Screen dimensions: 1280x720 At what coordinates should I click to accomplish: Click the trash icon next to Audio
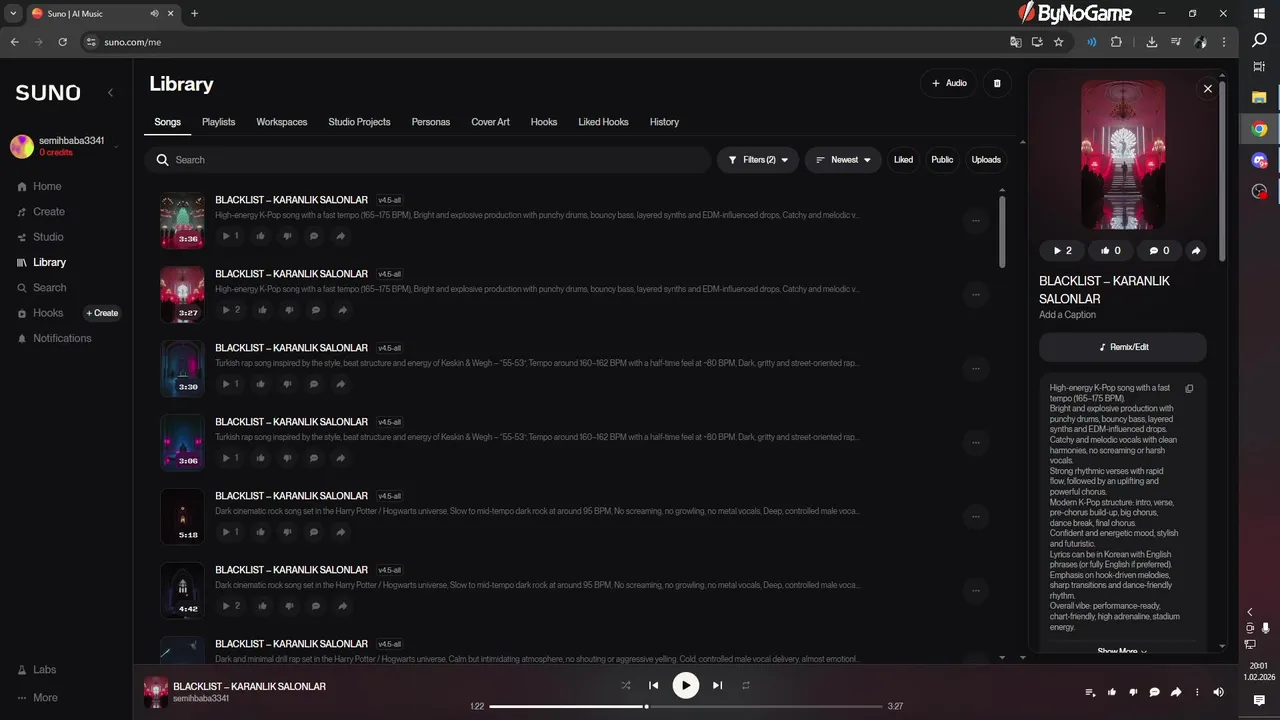click(997, 83)
